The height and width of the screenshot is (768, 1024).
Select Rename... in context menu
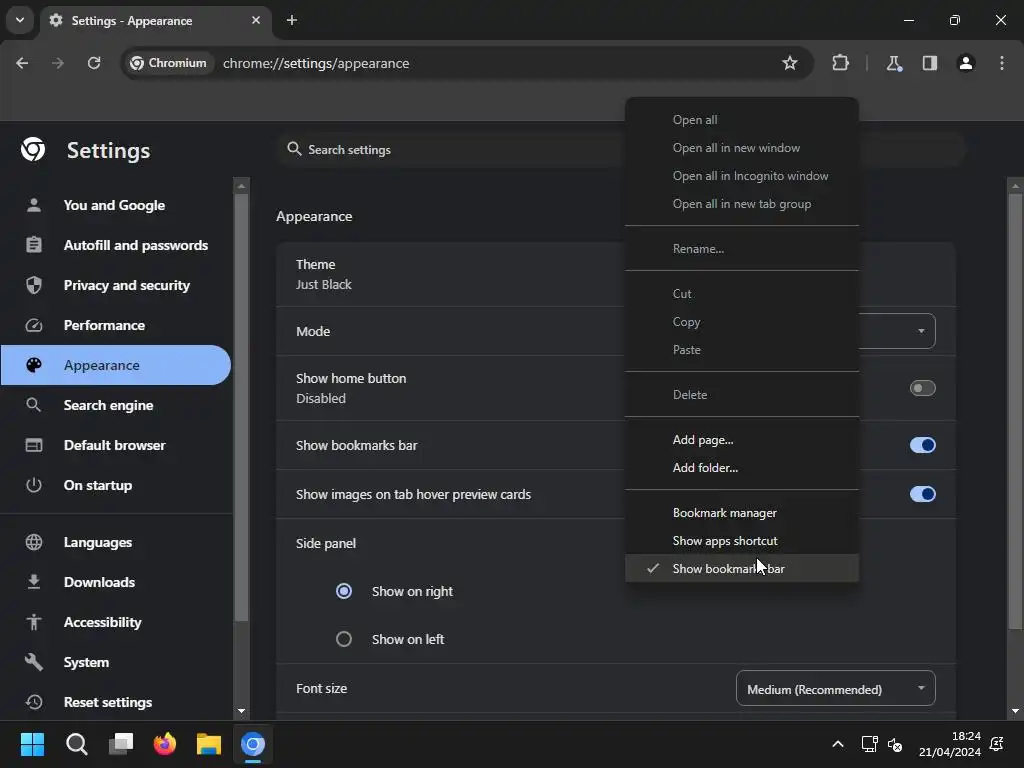(742, 249)
